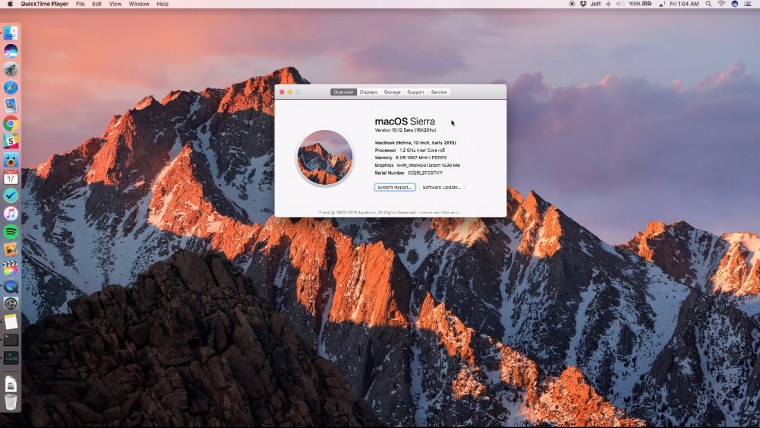
Task: Close the About This Mac window
Action: [x=282, y=92]
